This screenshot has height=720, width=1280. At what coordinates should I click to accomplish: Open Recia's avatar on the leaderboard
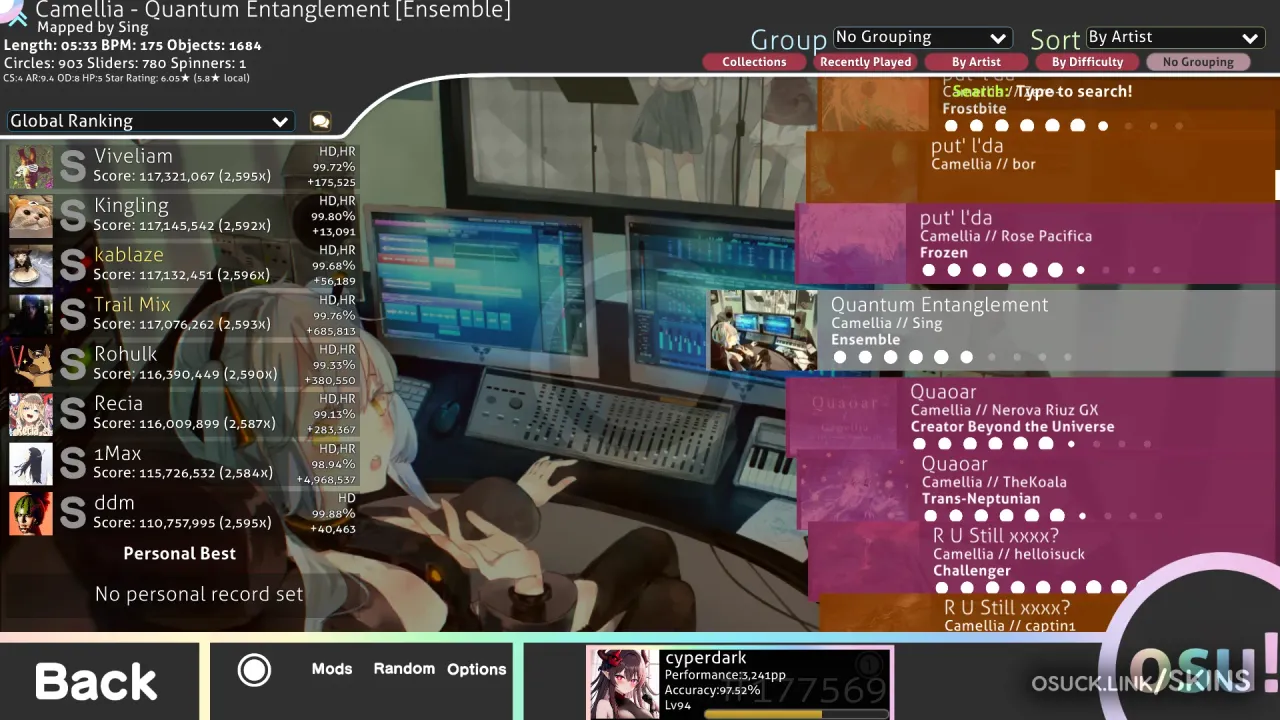click(x=31, y=414)
